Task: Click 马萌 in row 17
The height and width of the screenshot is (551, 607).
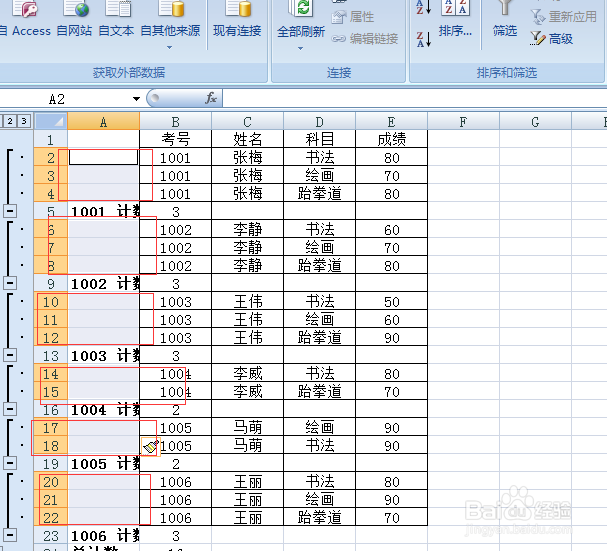Action: (247, 427)
